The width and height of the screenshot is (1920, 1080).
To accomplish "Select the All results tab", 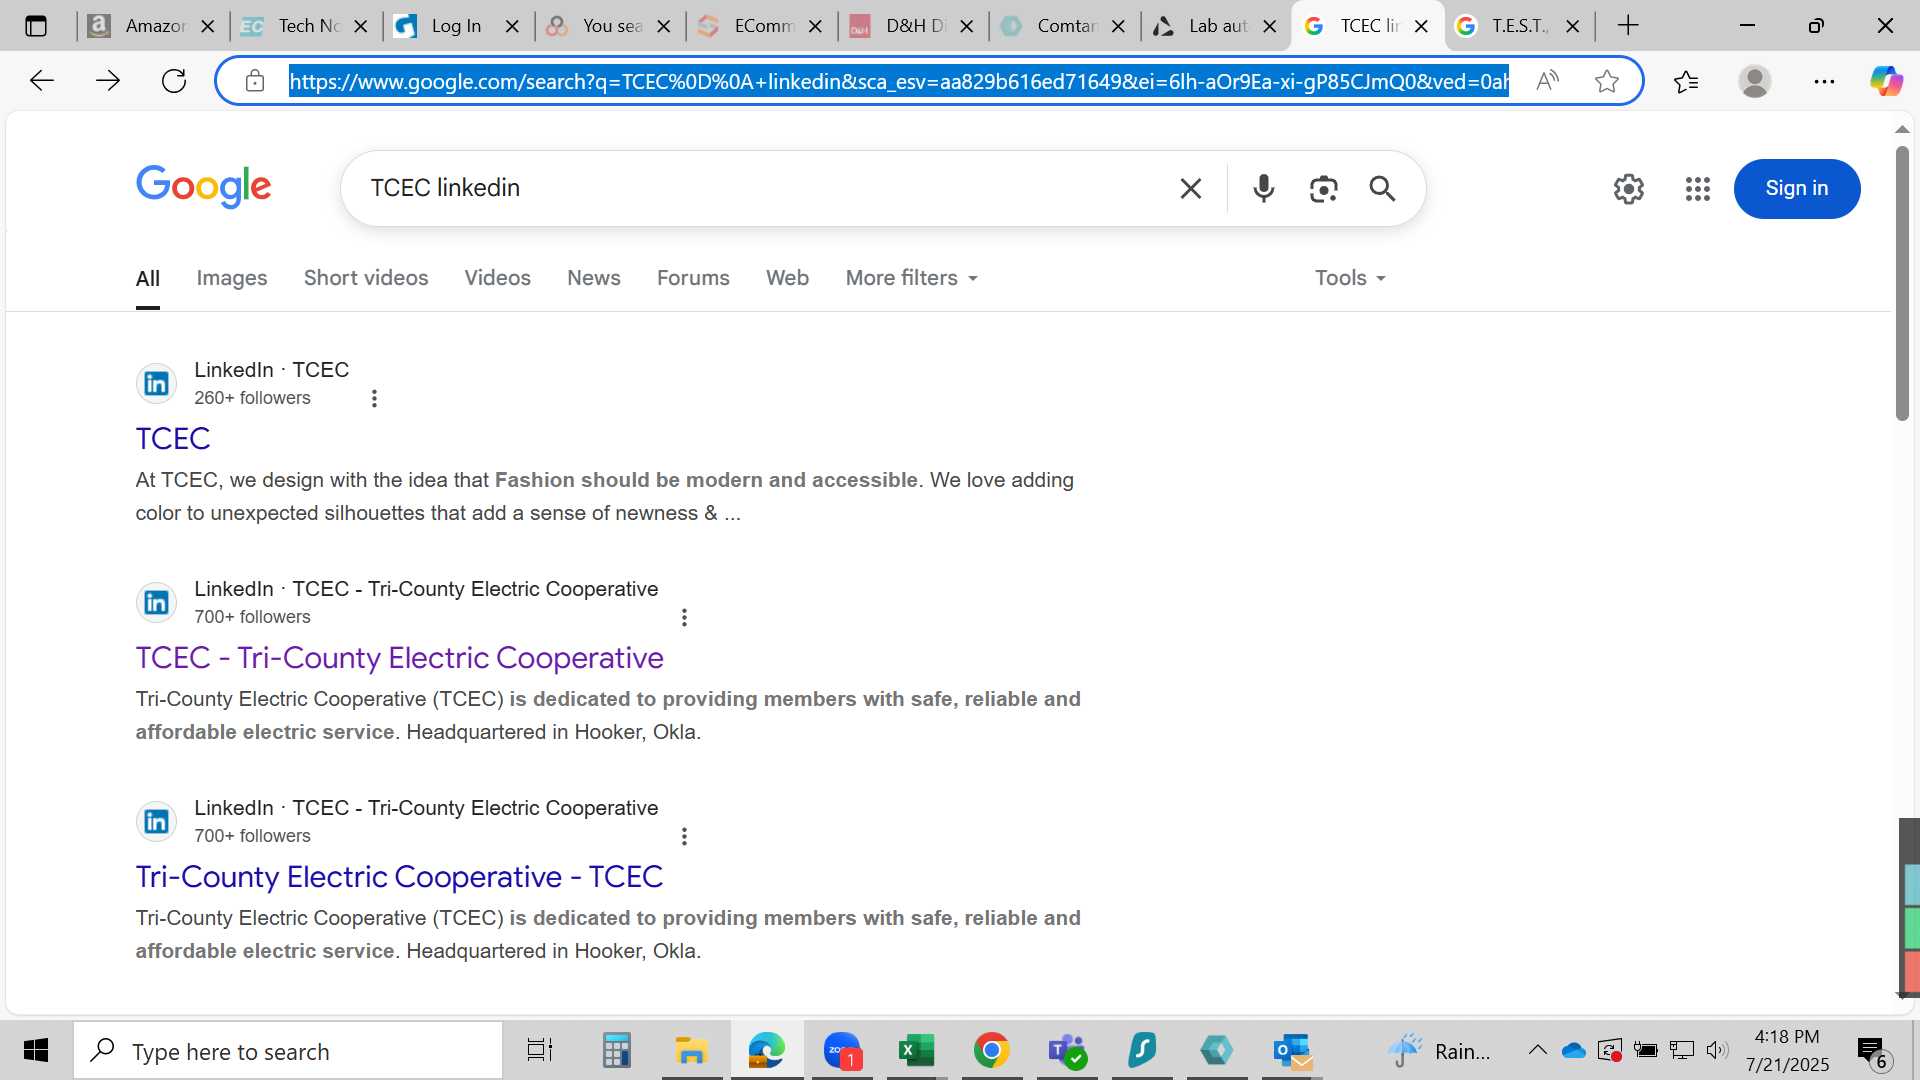I will (x=147, y=278).
